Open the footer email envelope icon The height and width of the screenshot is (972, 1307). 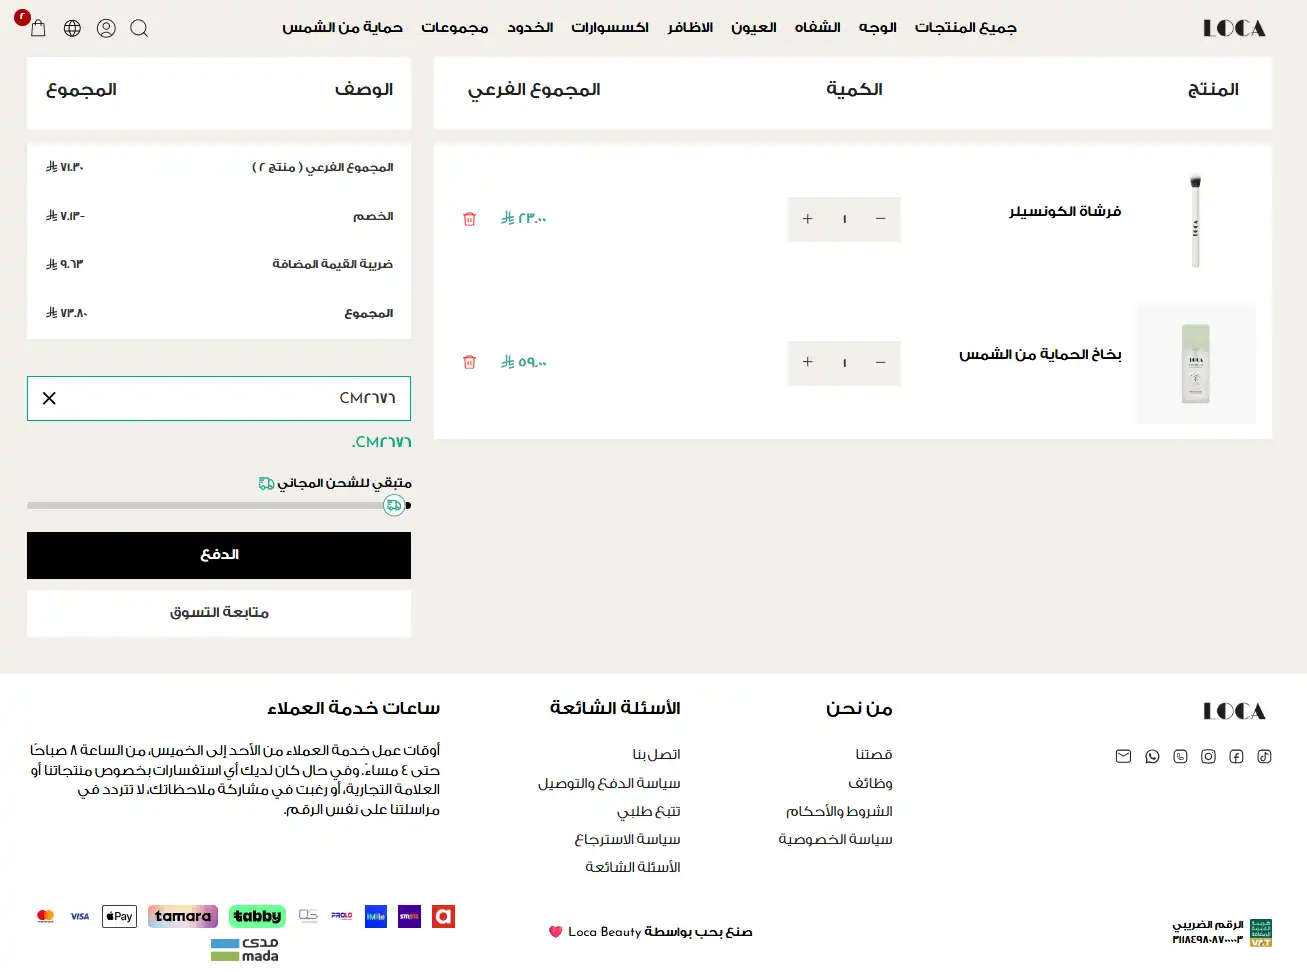coord(1123,756)
